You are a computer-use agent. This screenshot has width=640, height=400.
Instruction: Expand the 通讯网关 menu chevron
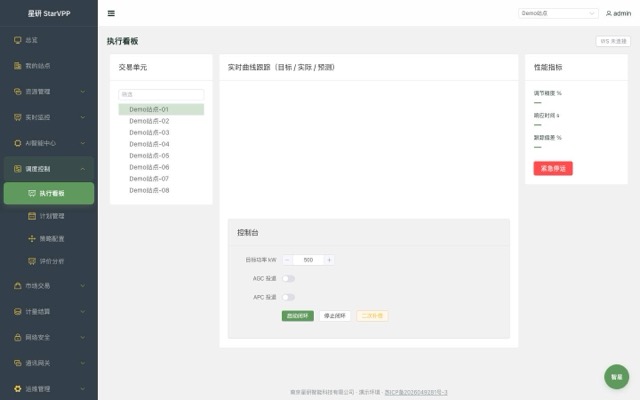click(x=83, y=363)
